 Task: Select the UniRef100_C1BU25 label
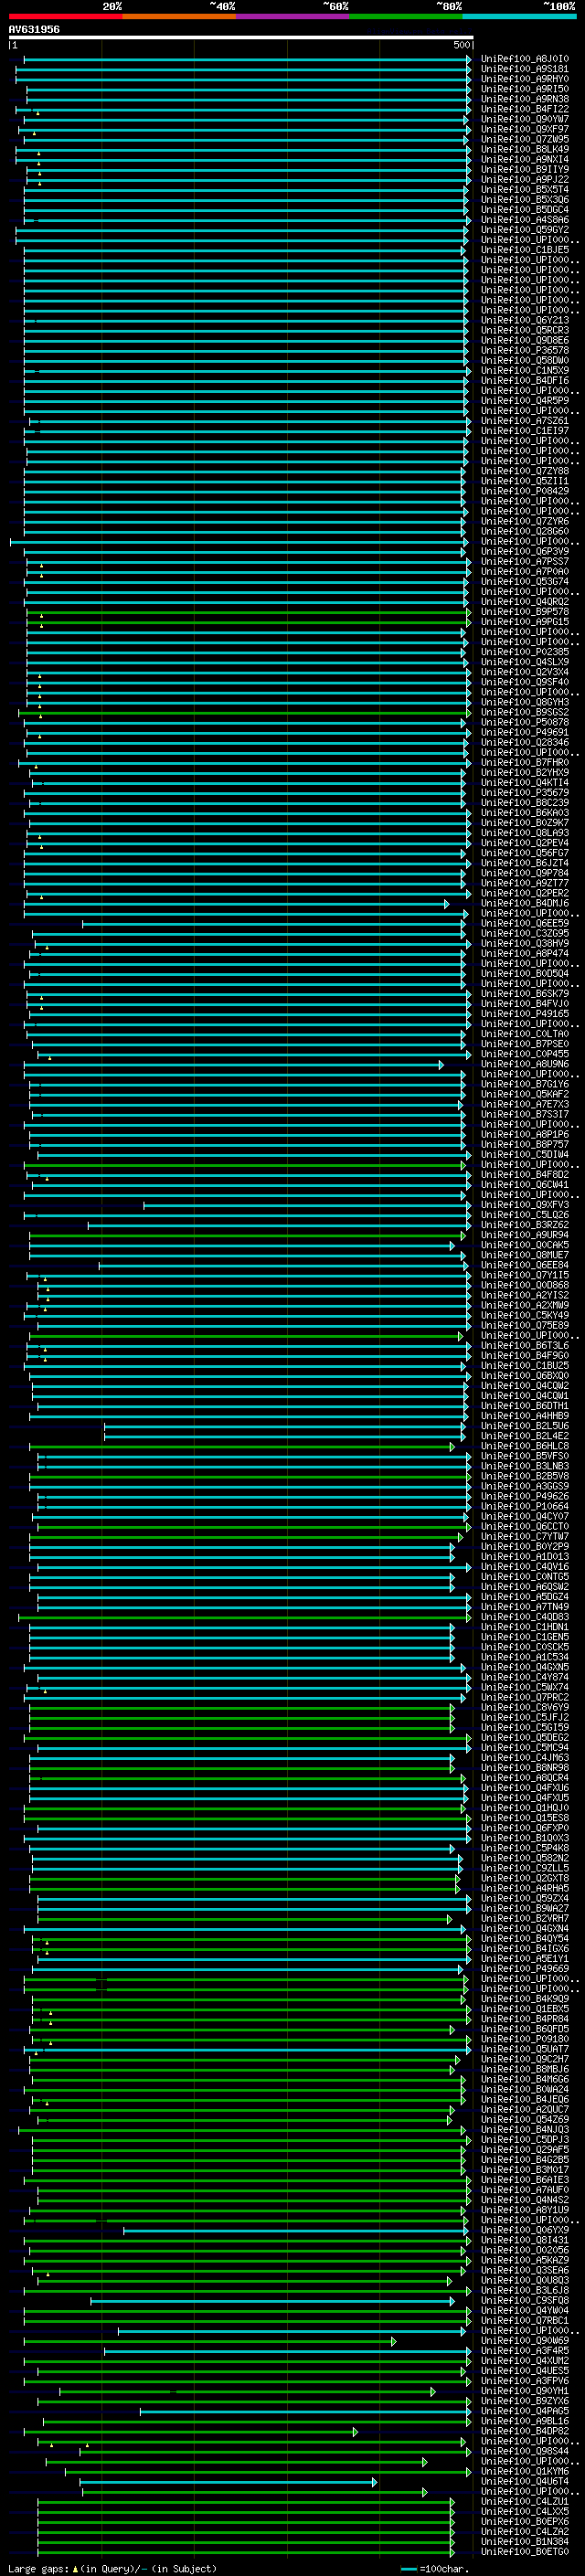tap(524, 1366)
